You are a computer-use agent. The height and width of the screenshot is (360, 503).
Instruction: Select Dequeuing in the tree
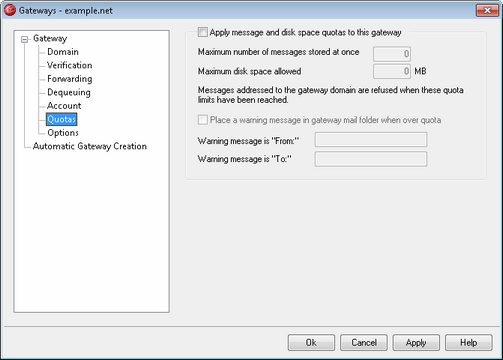point(69,92)
